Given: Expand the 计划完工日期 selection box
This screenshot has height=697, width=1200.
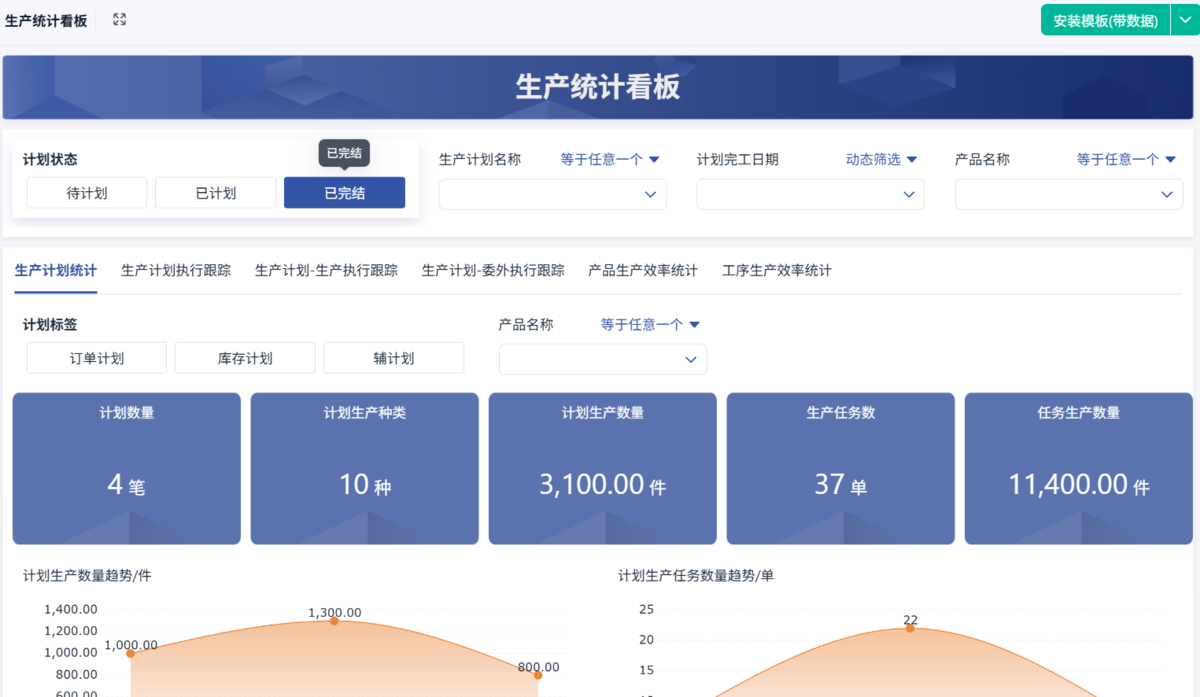Looking at the screenshot, I should click(810, 194).
